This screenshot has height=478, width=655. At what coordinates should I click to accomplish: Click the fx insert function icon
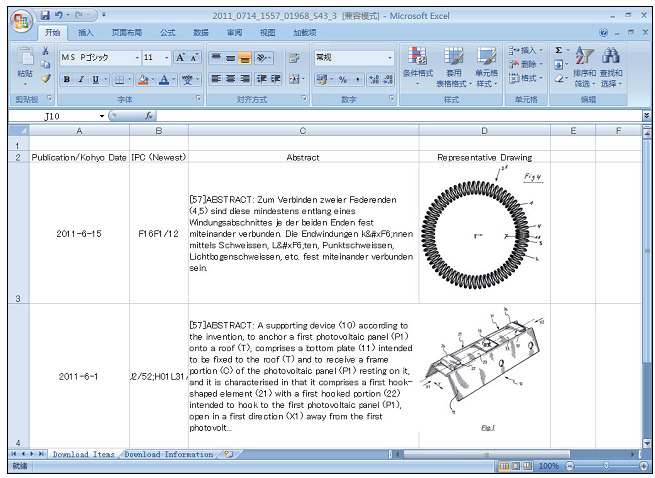[148, 116]
